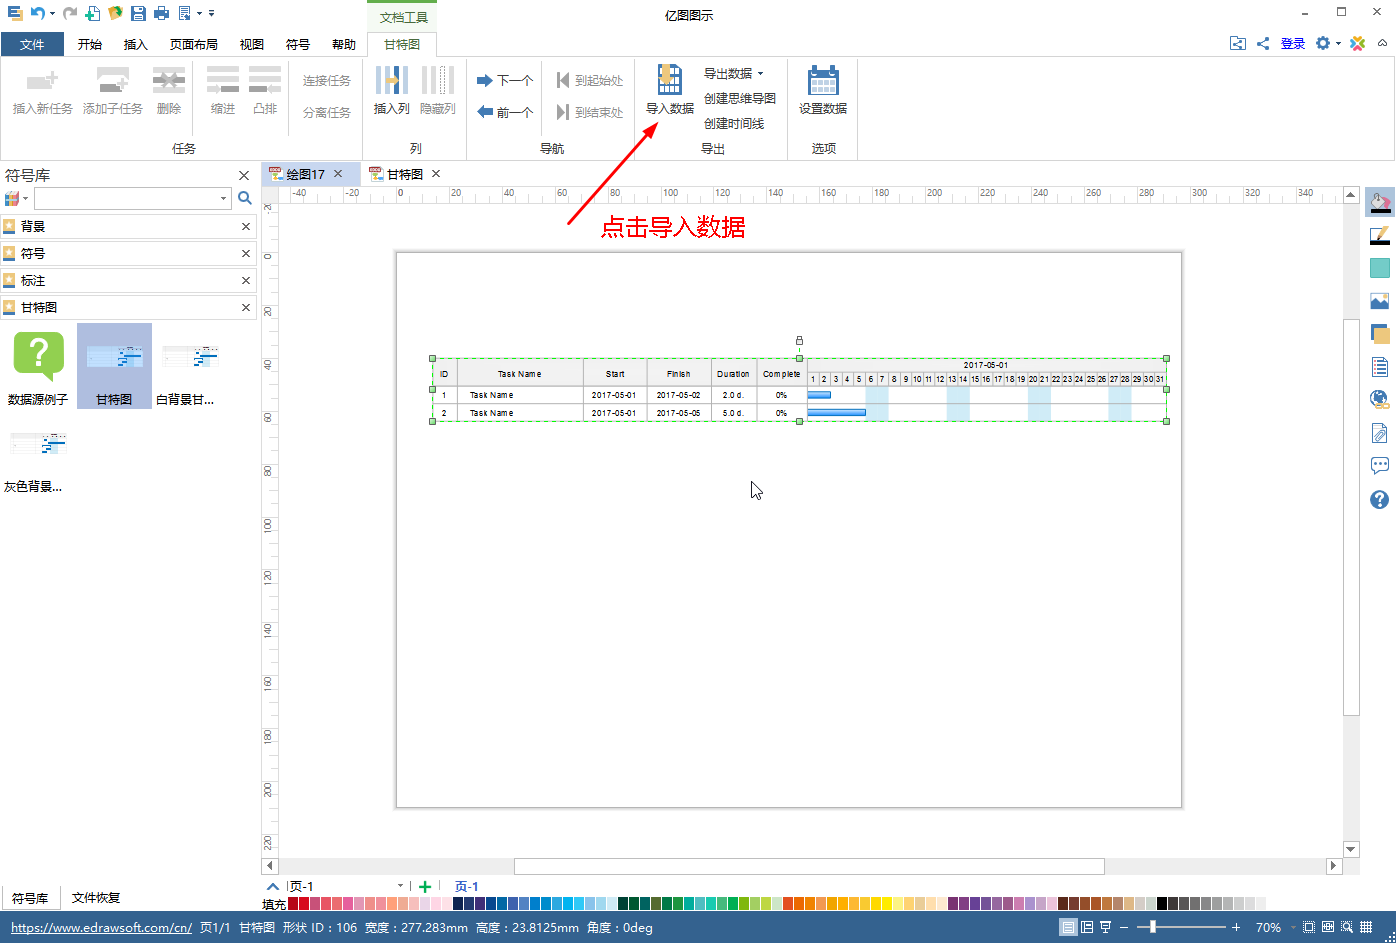Adjust the zoom slider handle
Screen dimensions: 1396x943
[1153, 927]
